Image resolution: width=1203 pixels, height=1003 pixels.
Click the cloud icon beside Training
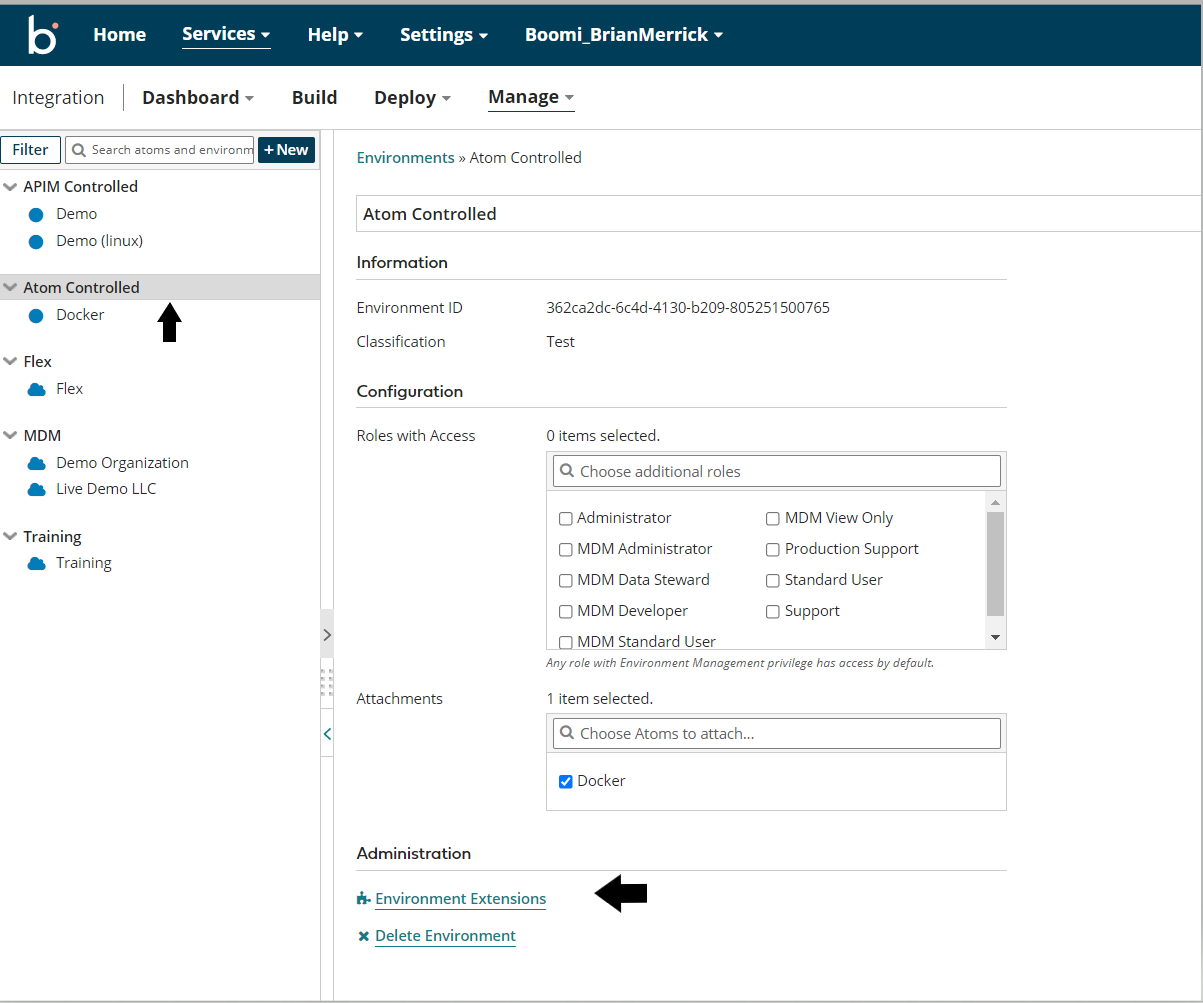tap(37, 563)
